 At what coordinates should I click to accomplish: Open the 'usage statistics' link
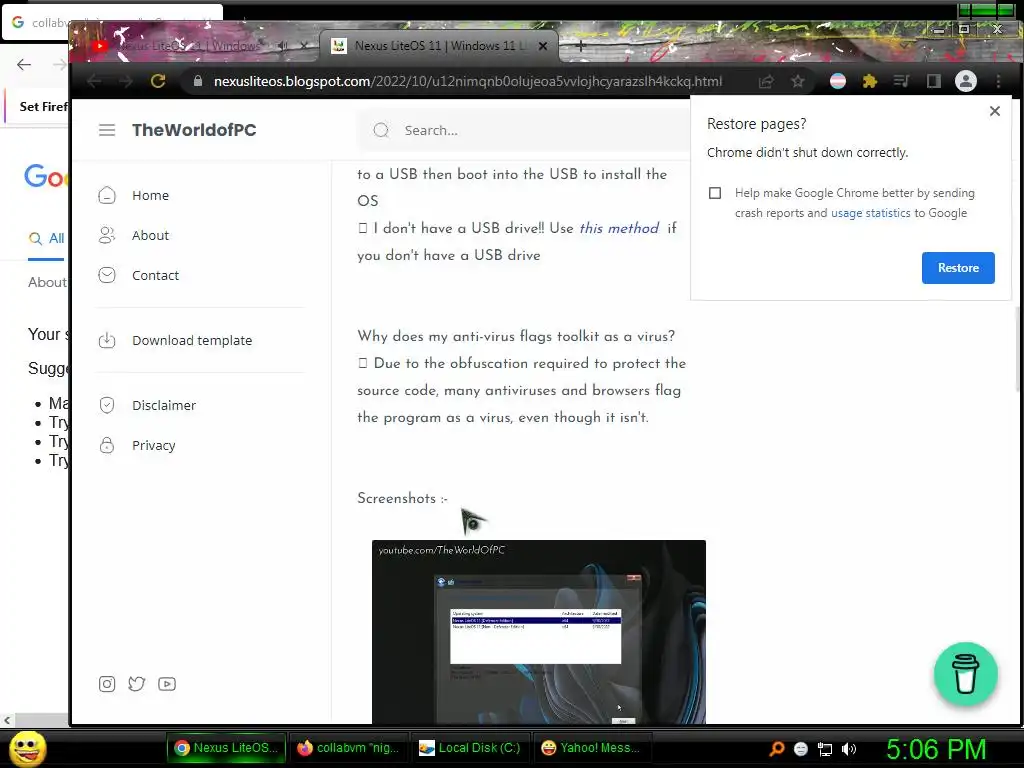pyautogui.click(x=870, y=213)
